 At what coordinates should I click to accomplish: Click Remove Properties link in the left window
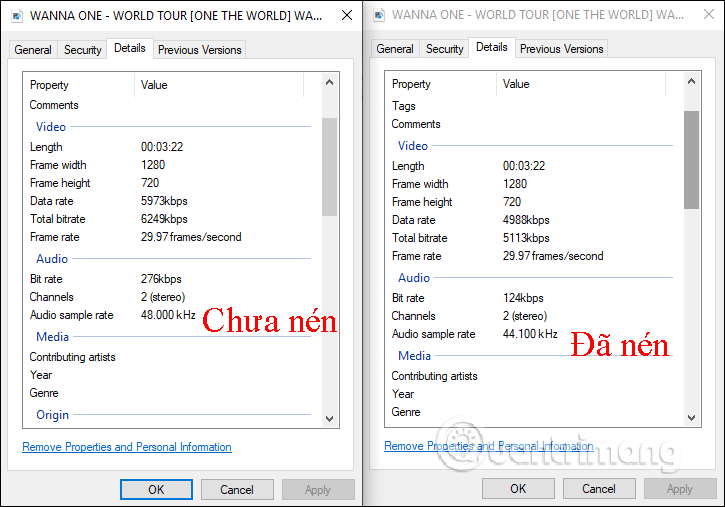click(x=127, y=447)
